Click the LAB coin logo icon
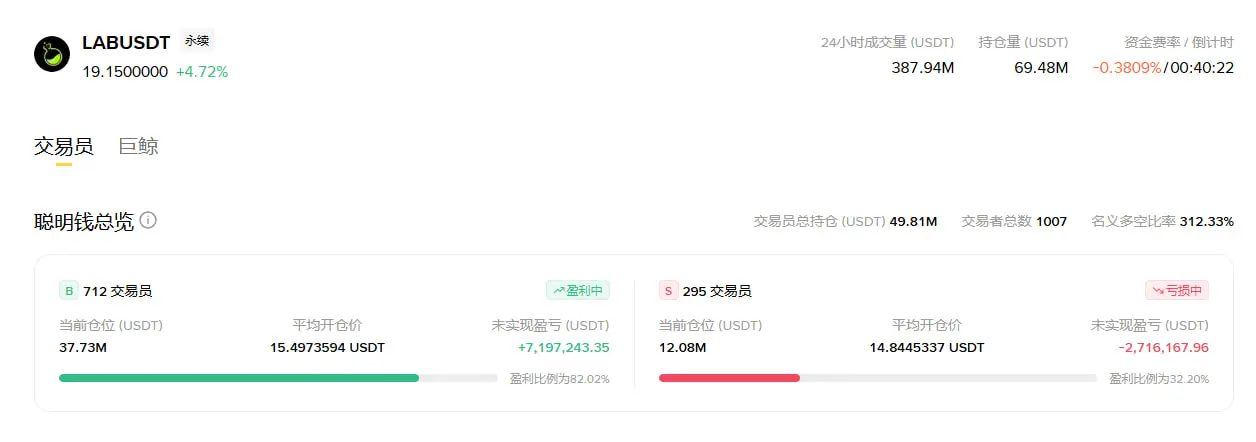Screen dimensions: 1256x442 click(52, 54)
